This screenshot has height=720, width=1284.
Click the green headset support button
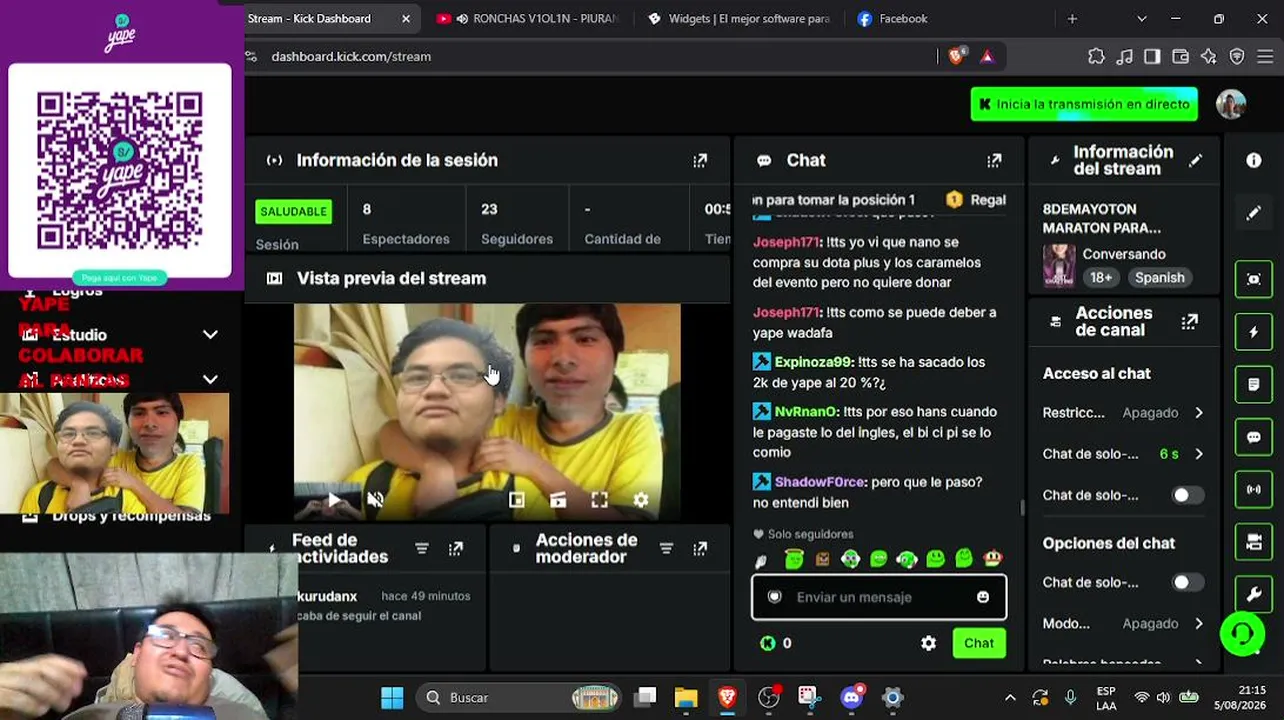click(1242, 634)
